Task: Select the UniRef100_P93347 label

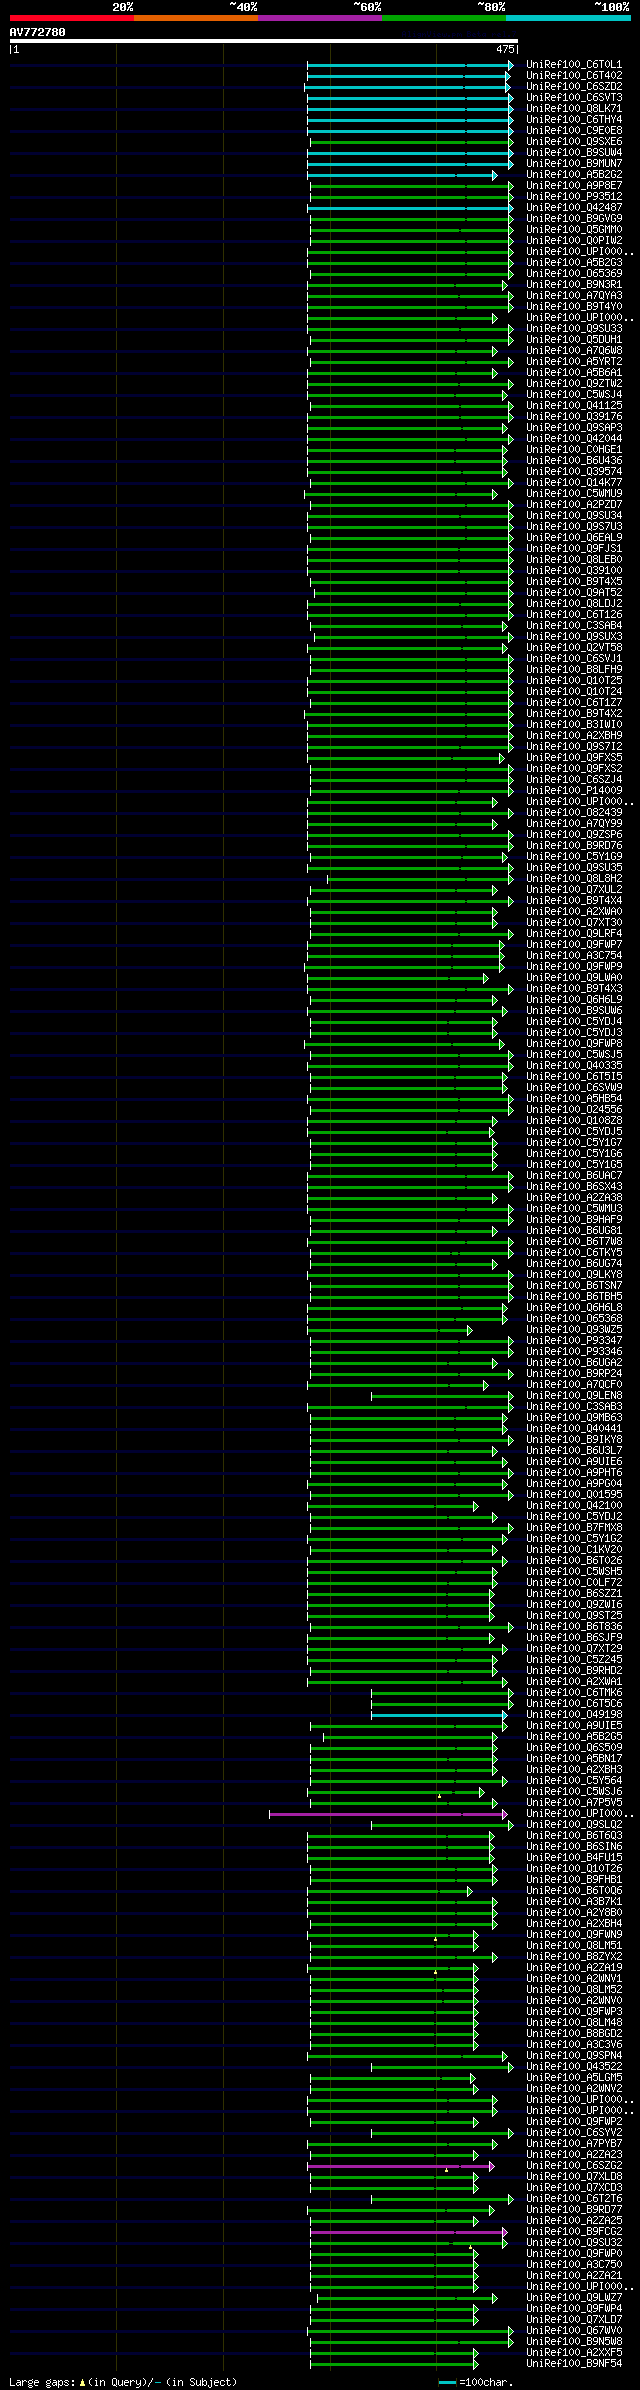Action: coord(574,1340)
